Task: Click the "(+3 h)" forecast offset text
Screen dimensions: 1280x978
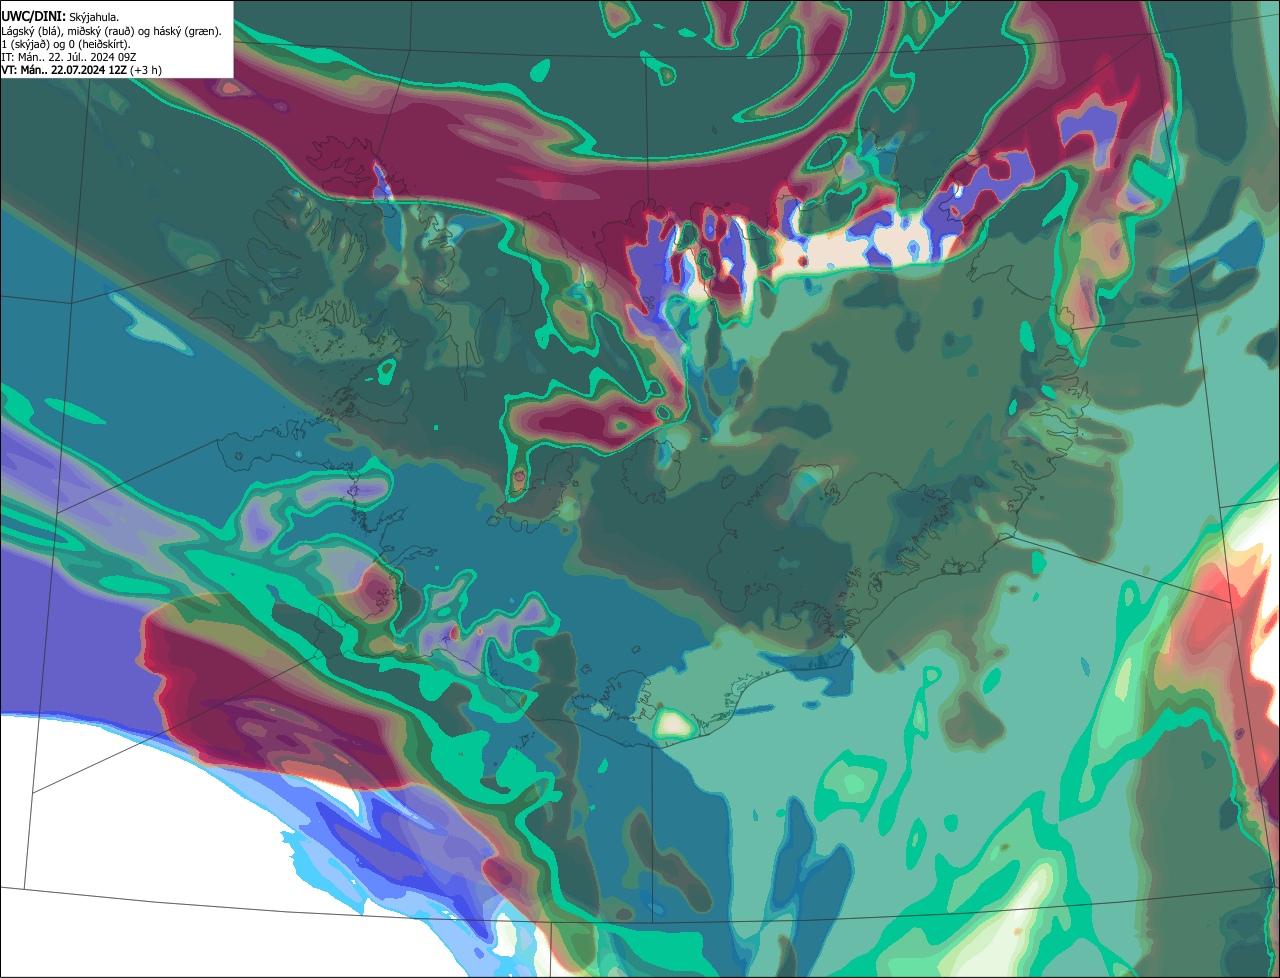Action: (146, 70)
